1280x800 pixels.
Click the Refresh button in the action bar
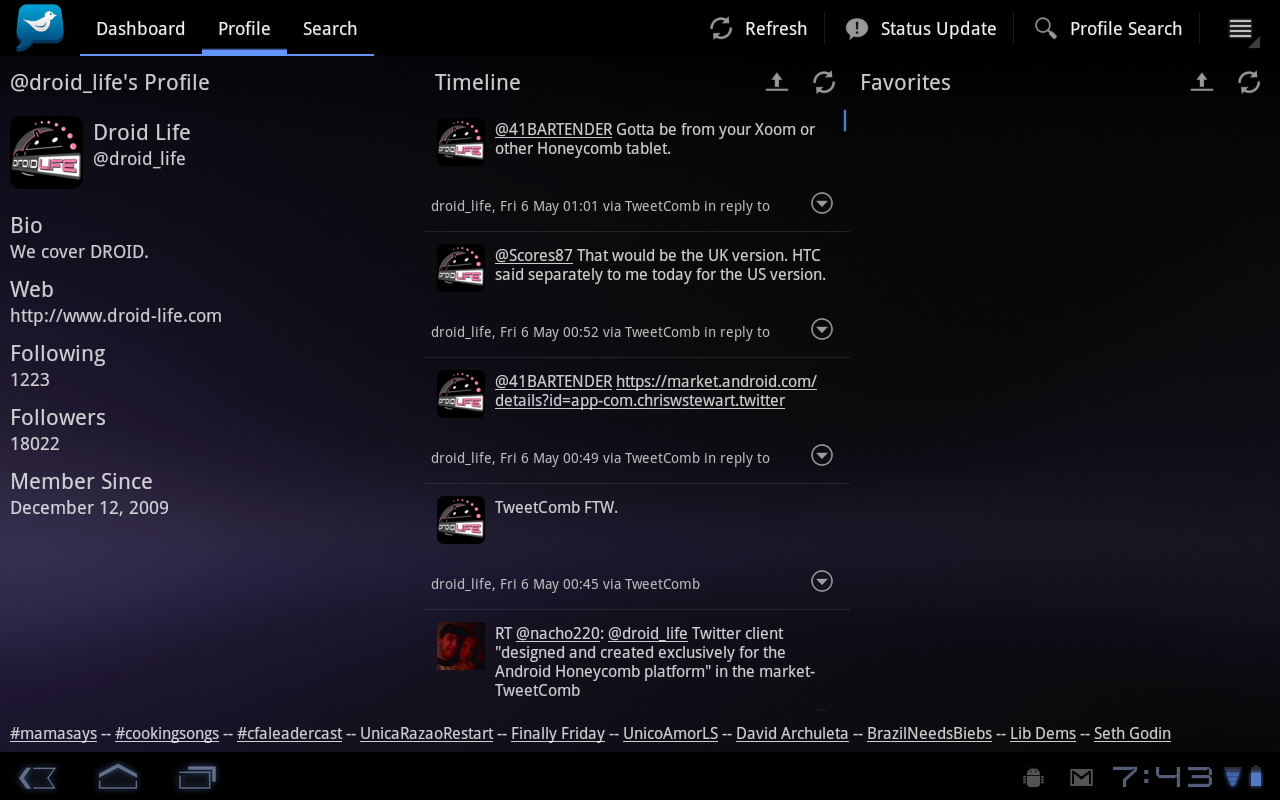(x=758, y=29)
